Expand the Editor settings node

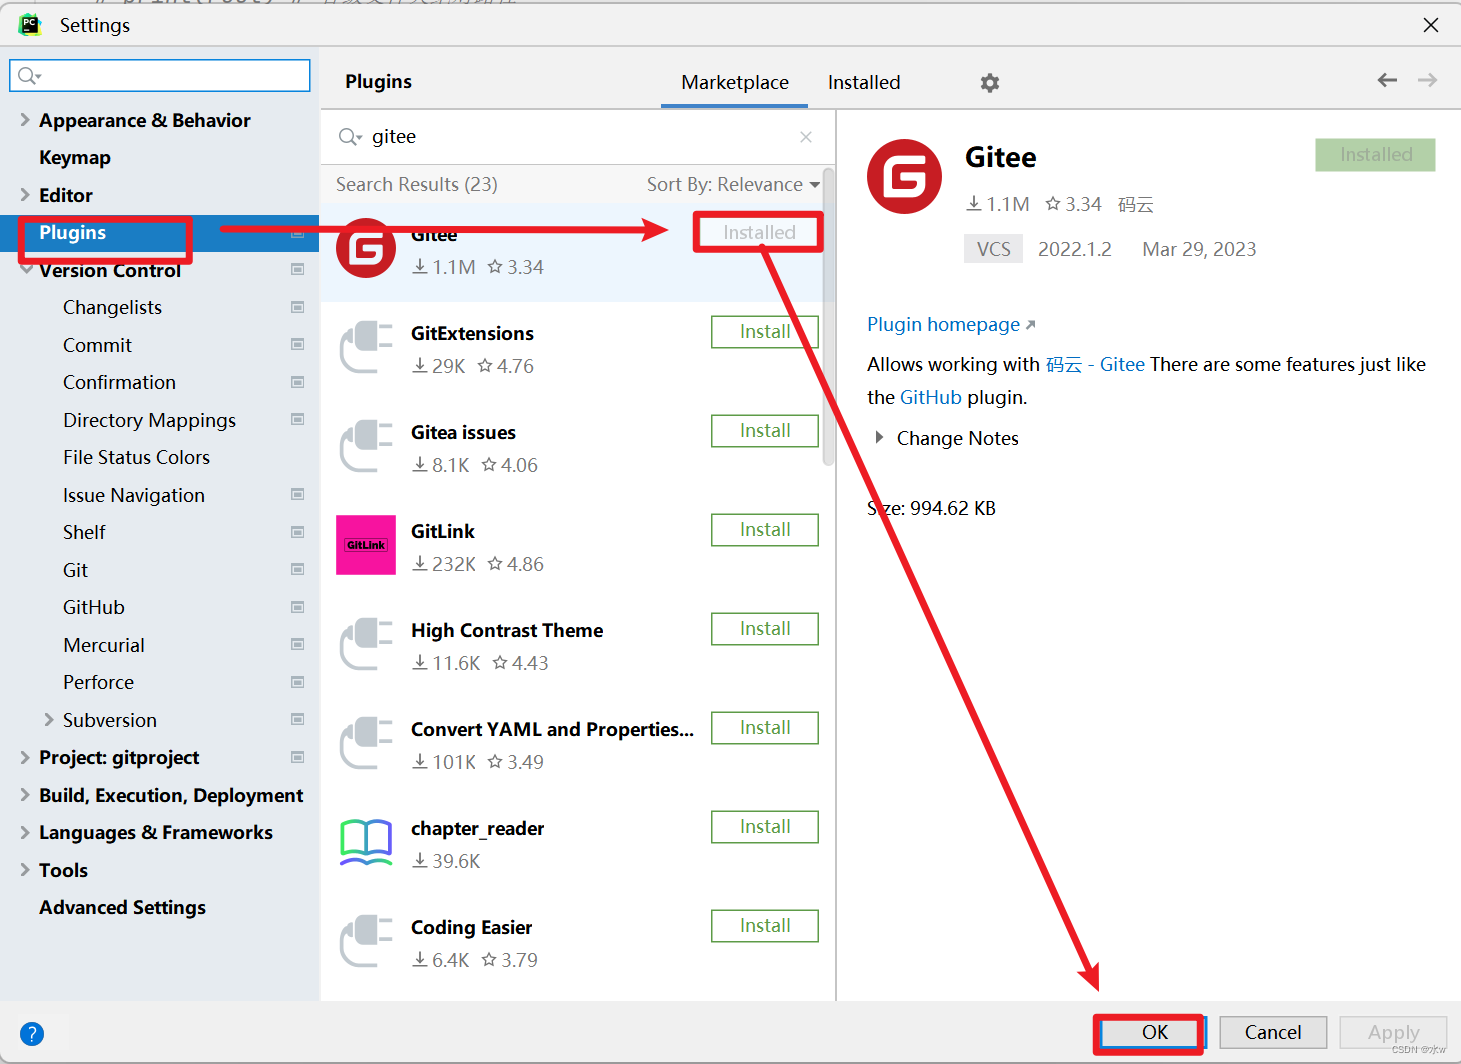point(25,195)
